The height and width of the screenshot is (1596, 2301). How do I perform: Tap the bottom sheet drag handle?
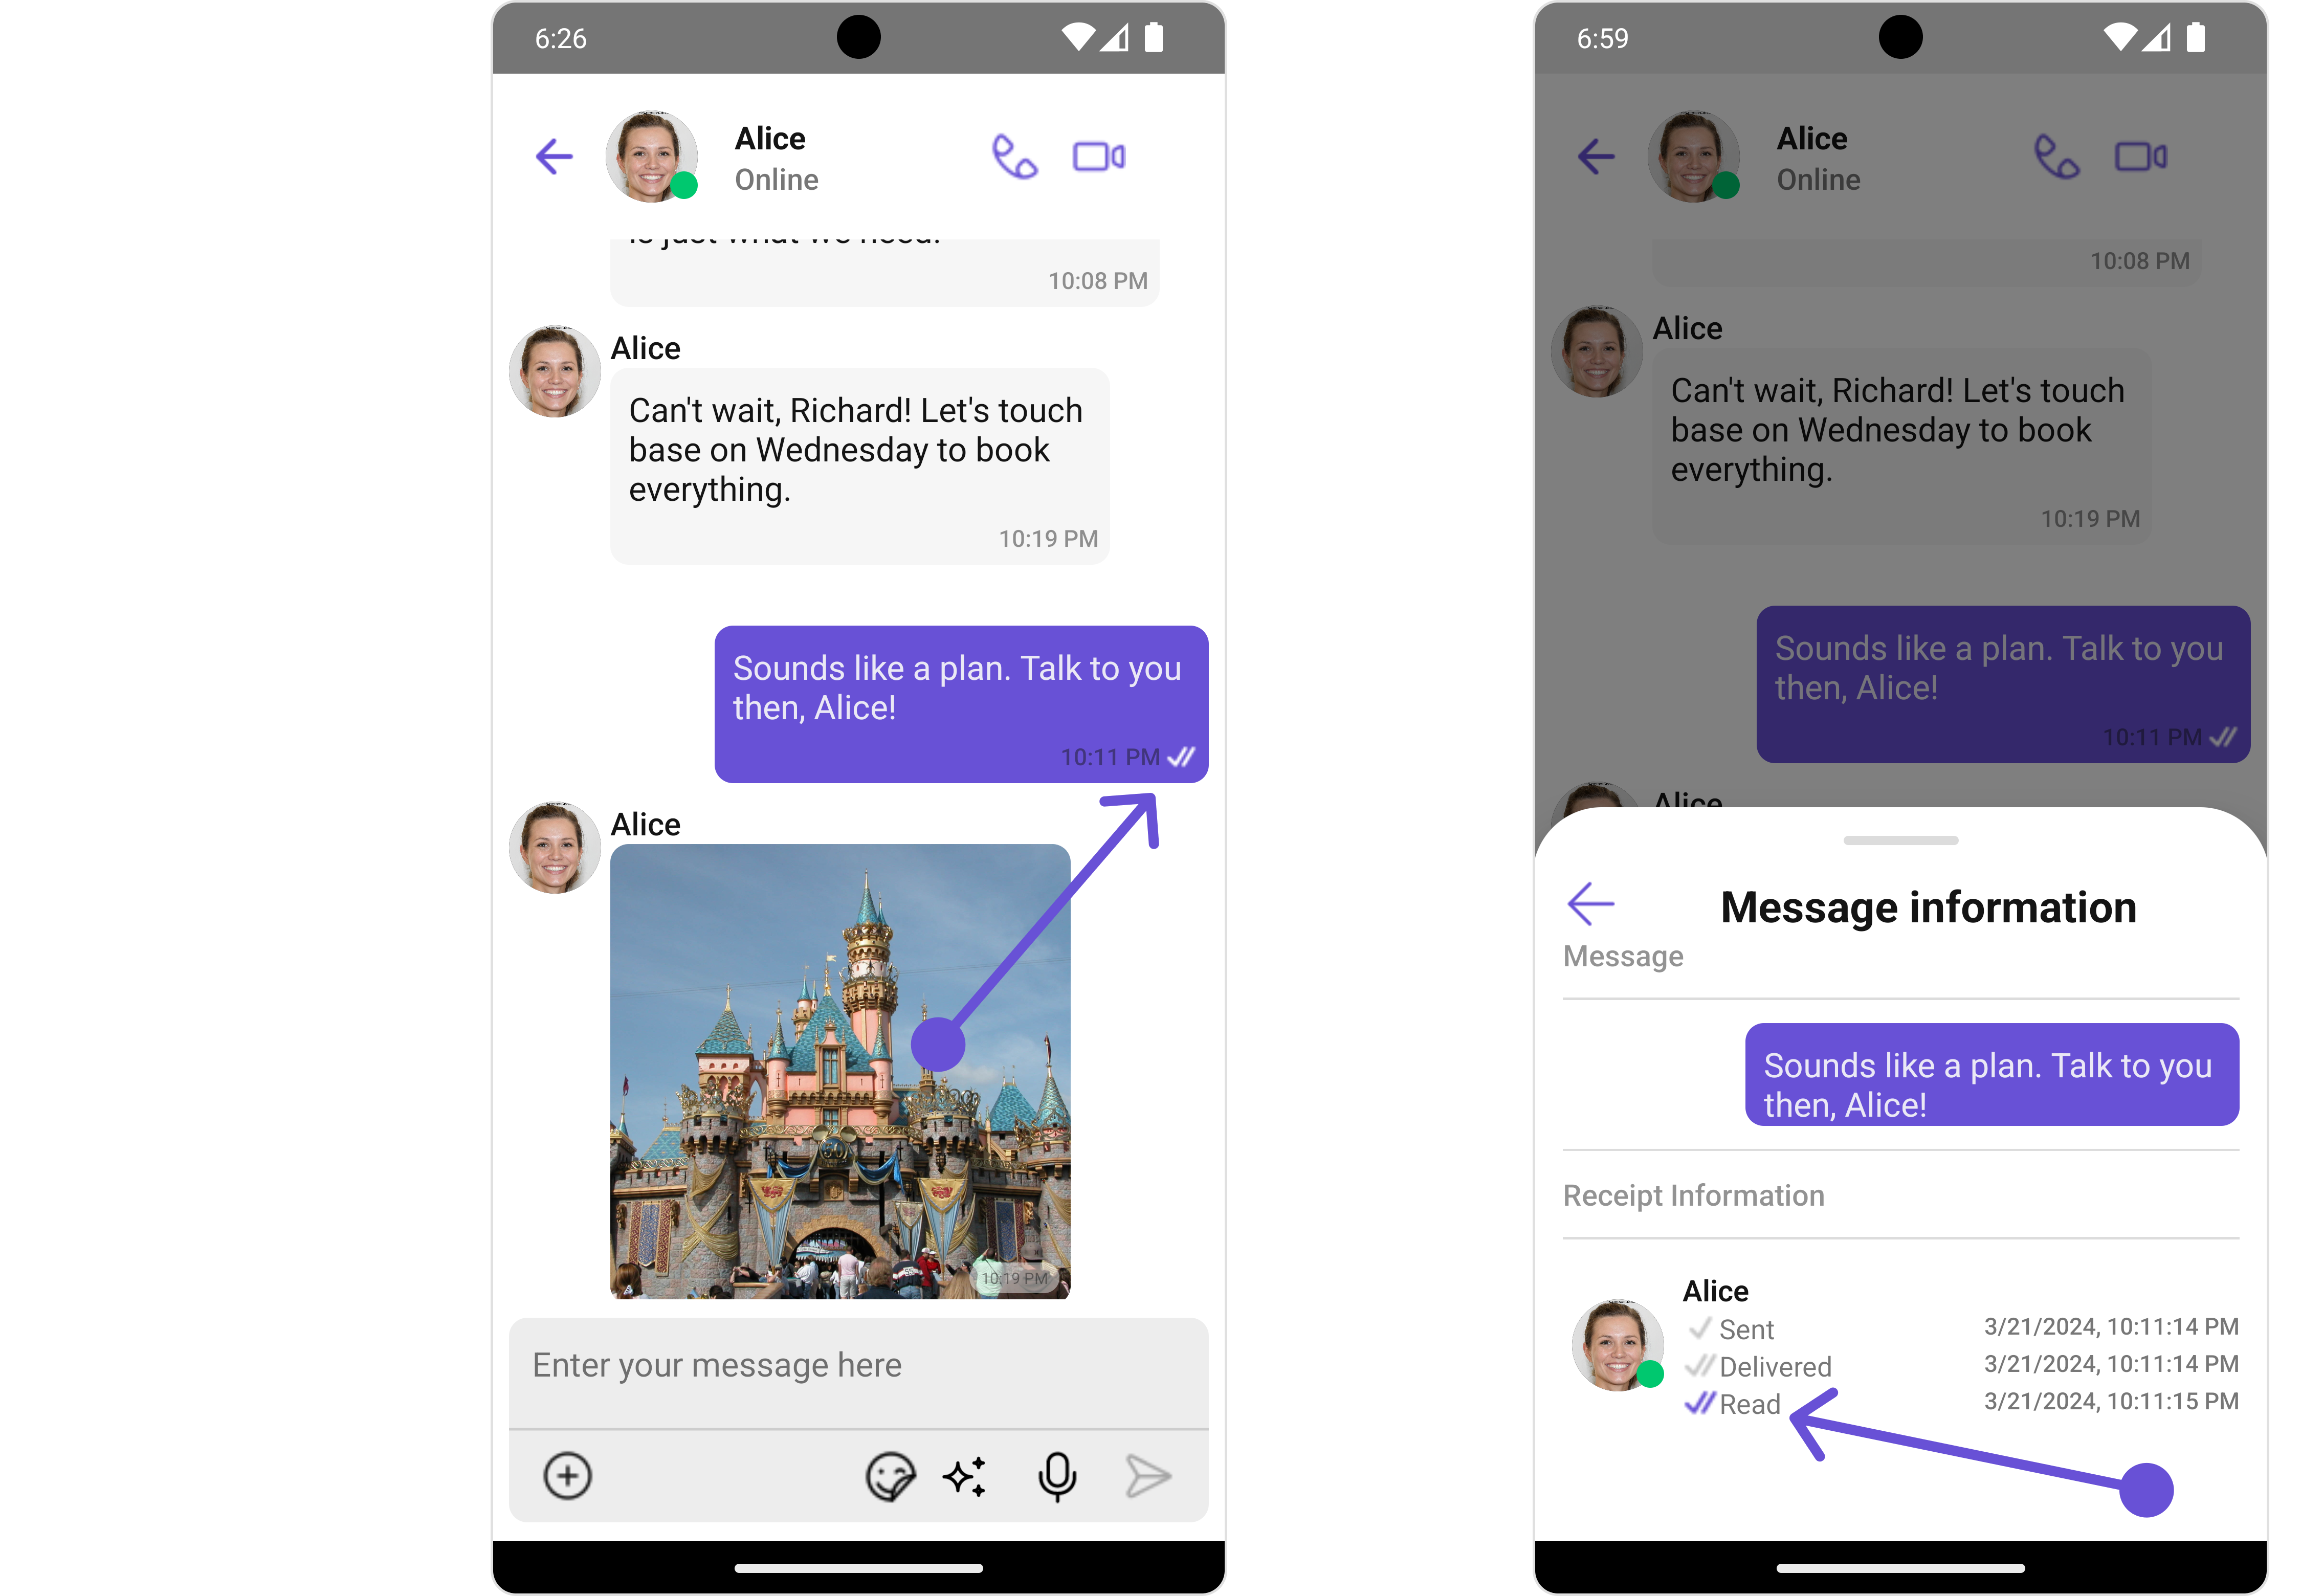click(x=1900, y=840)
